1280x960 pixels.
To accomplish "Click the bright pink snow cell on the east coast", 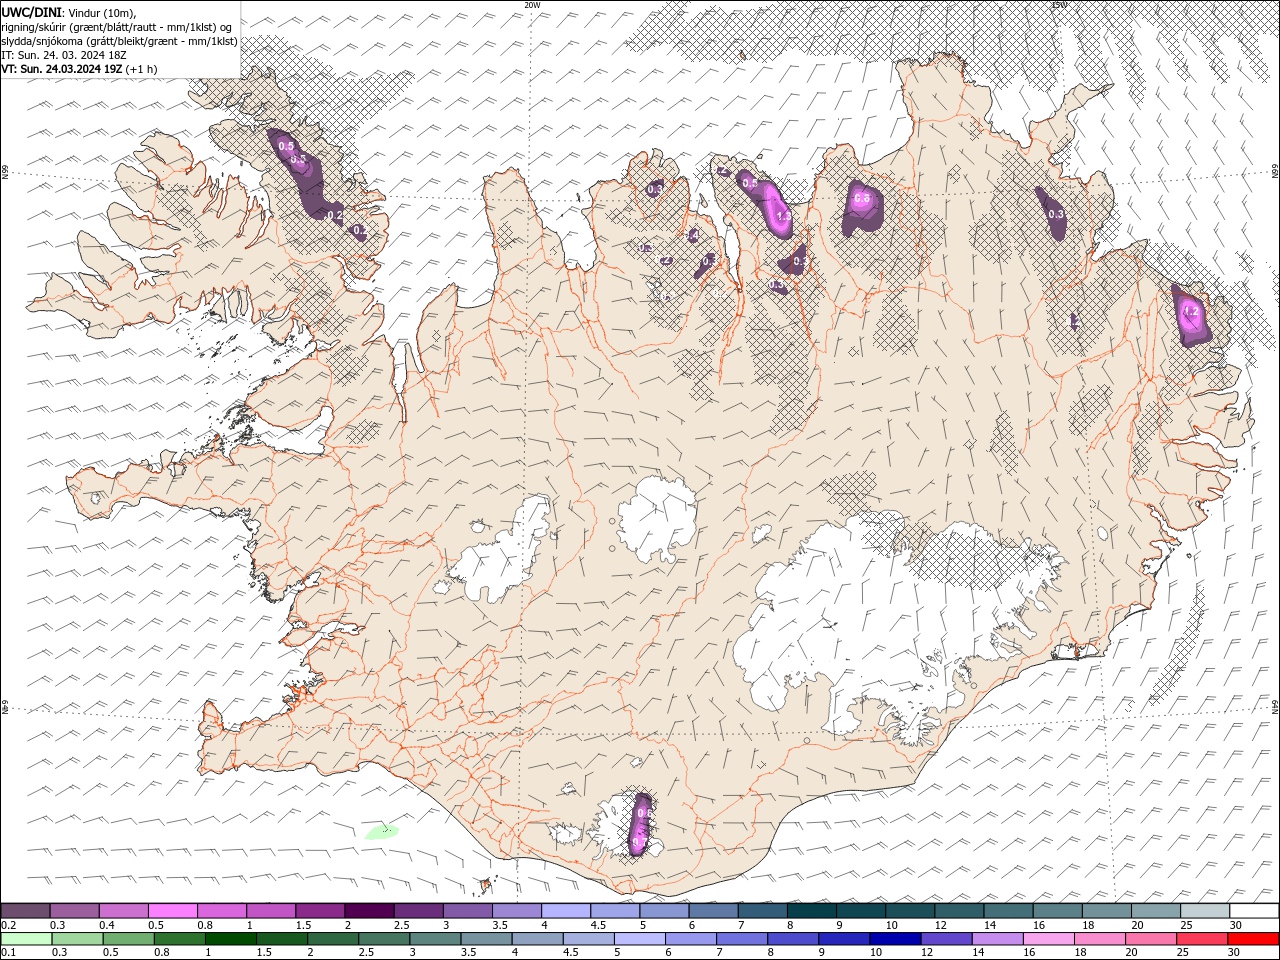I will click(1190, 314).
